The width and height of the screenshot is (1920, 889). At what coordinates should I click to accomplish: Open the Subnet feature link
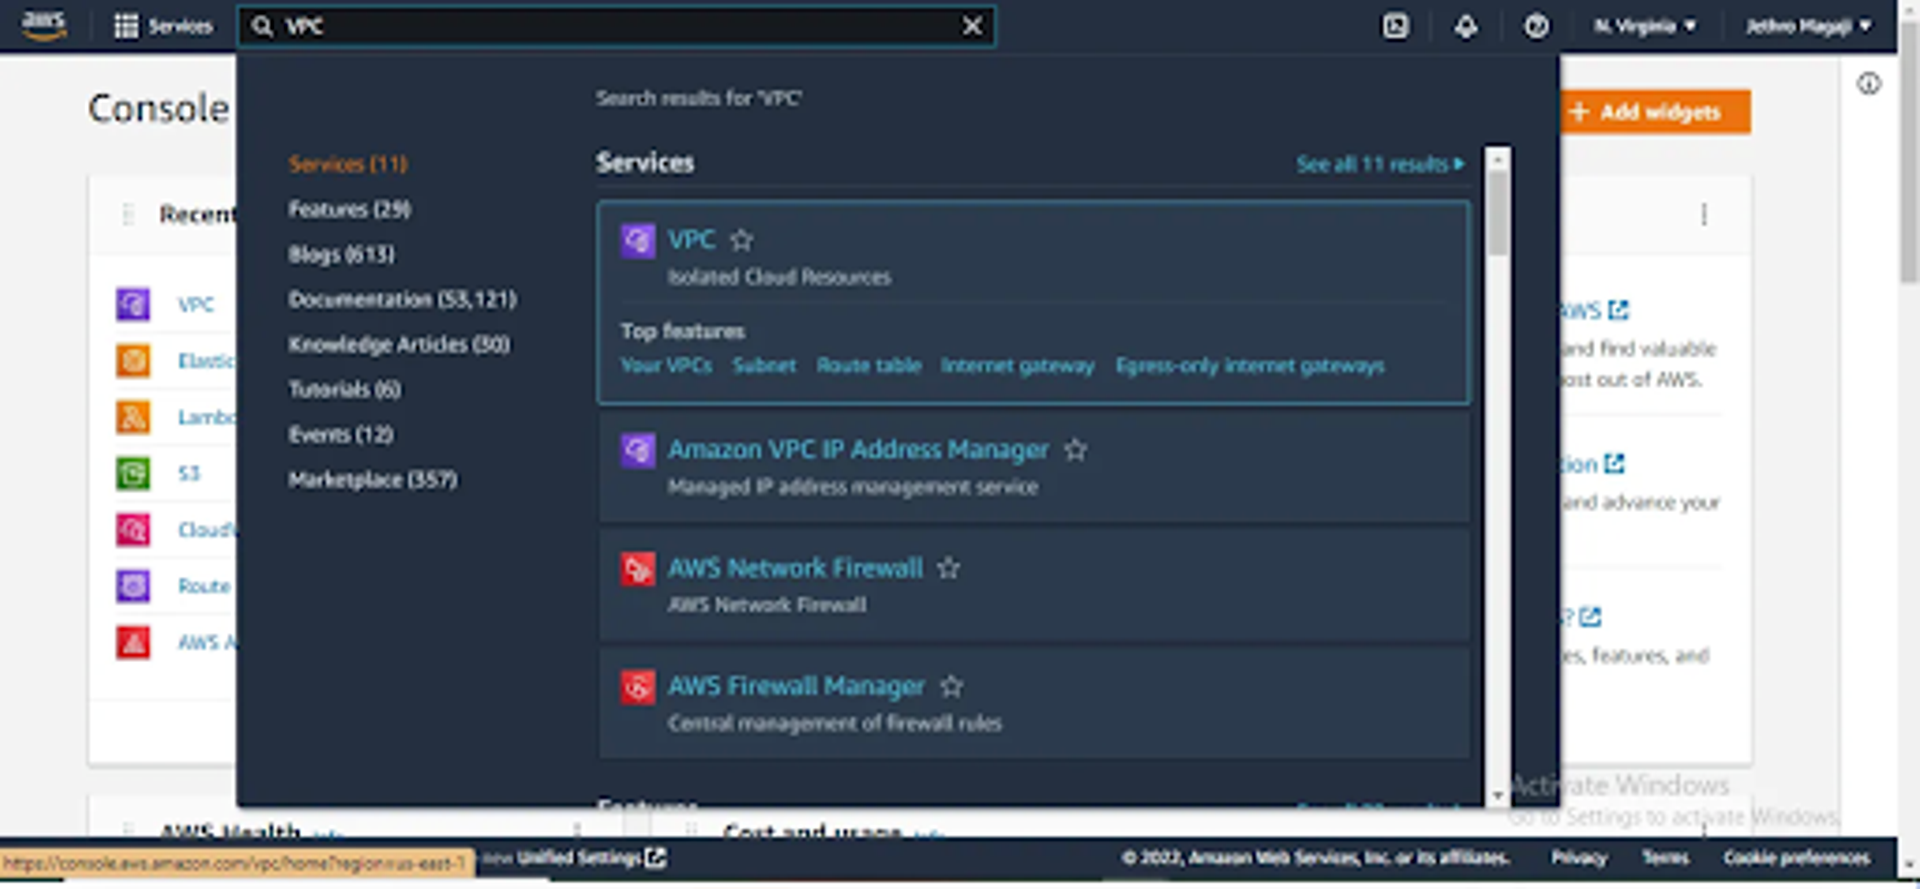pyautogui.click(x=764, y=366)
